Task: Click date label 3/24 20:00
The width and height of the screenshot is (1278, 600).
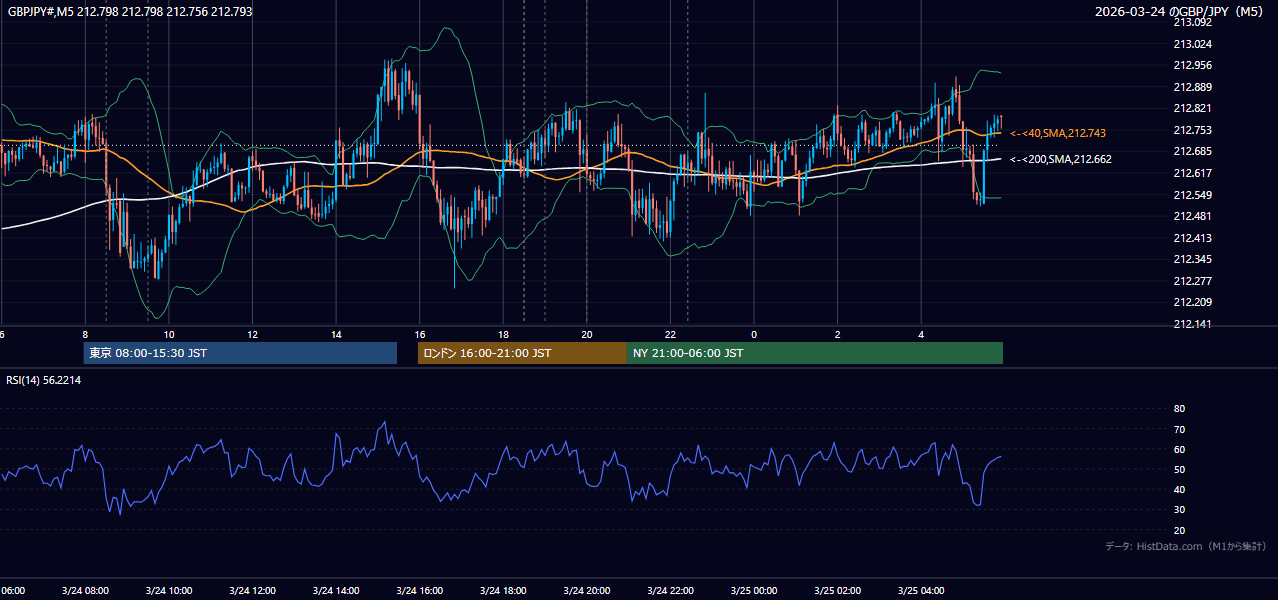Action: [587, 591]
